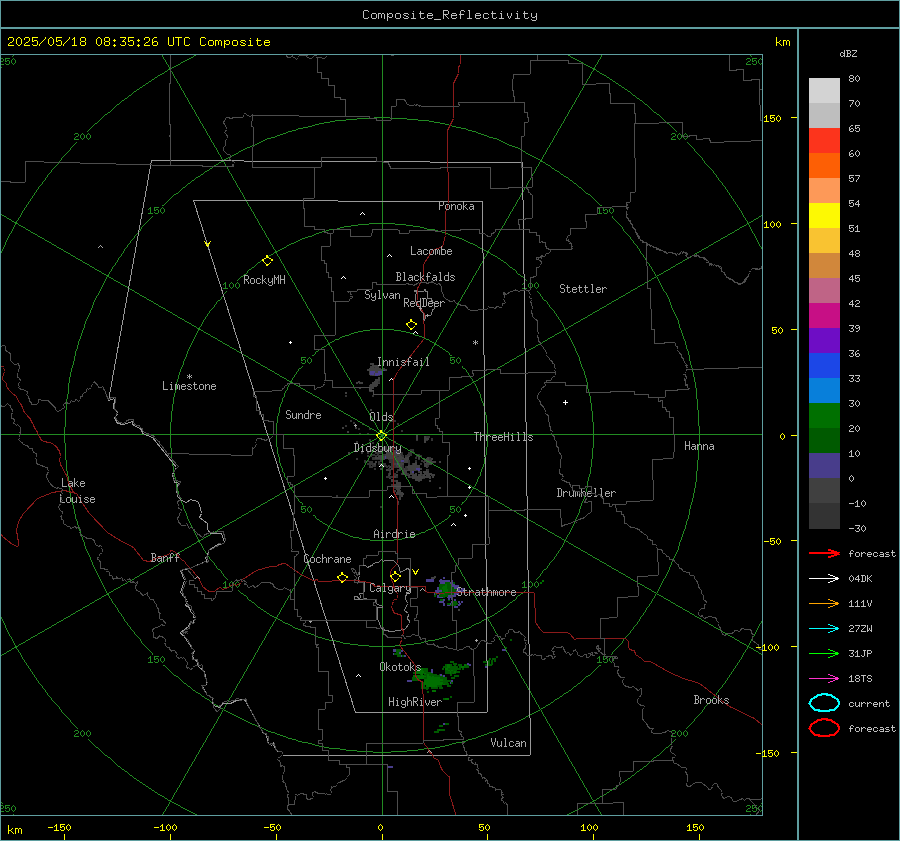Select the orange 111V arrow legend icon
The height and width of the screenshot is (841, 900).
[824, 603]
